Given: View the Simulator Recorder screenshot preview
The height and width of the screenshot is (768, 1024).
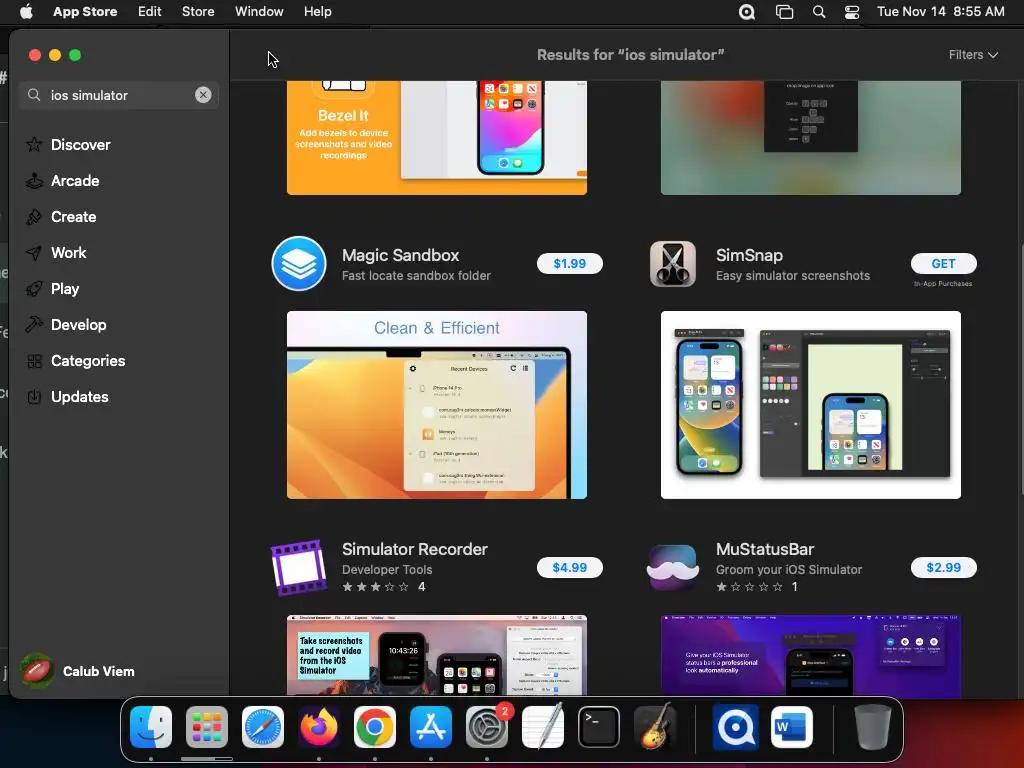Looking at the screenshot, I should [437, 655].
